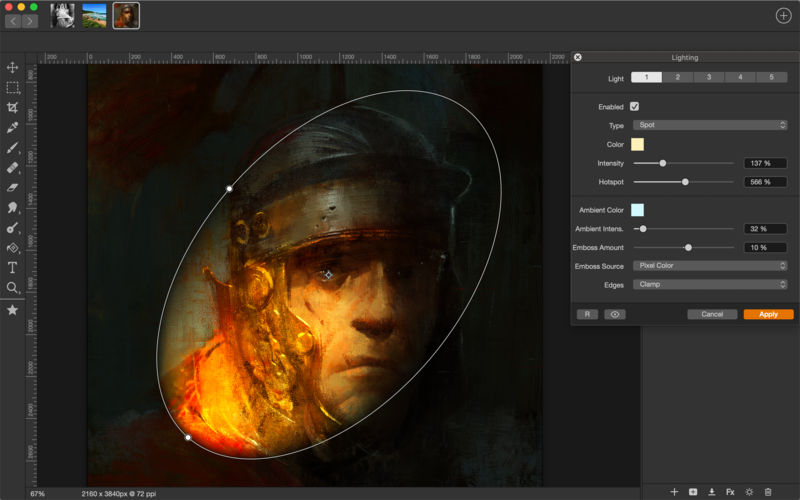The height and width of the screenshot is (500, 800).
Task: Select light 5 in the Light selector
Action: [x=771, y=77]
